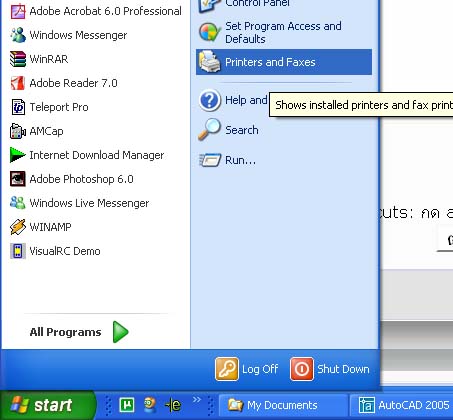Click the Shut Down text
Screen dimensions: 453x420
(x=343, y=369)
